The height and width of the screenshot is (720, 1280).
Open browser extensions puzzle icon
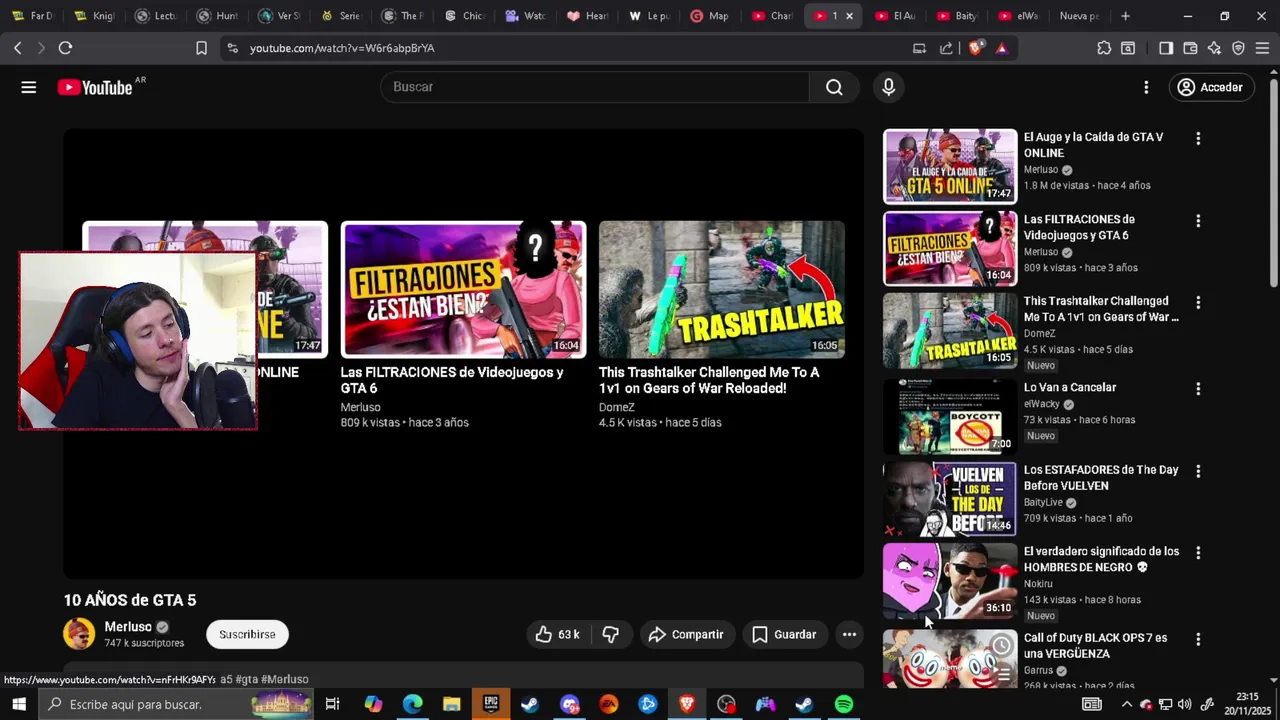(1104, 48)
